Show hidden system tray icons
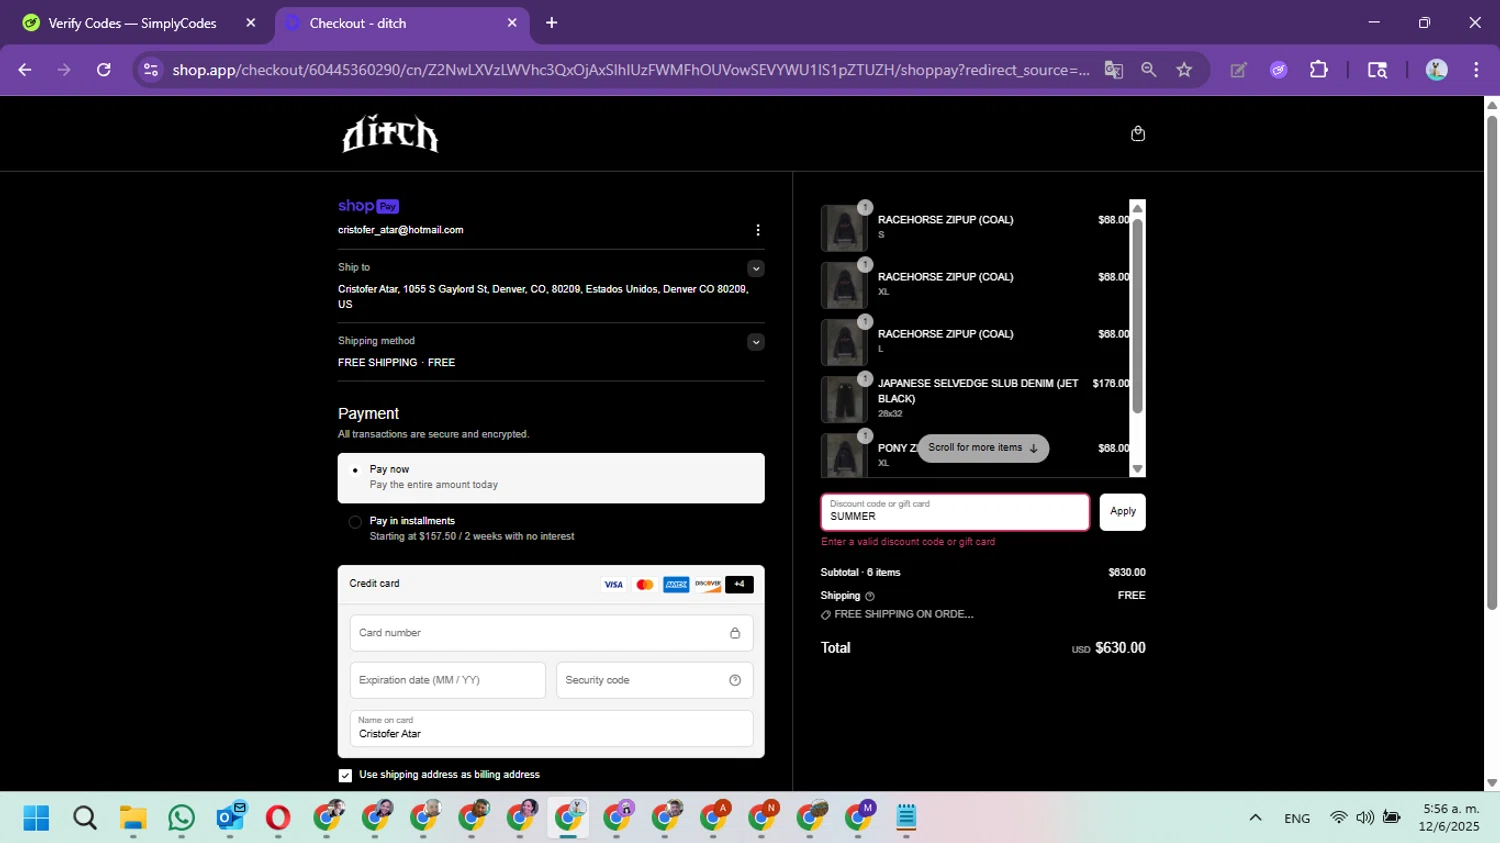 (1255, 818)
